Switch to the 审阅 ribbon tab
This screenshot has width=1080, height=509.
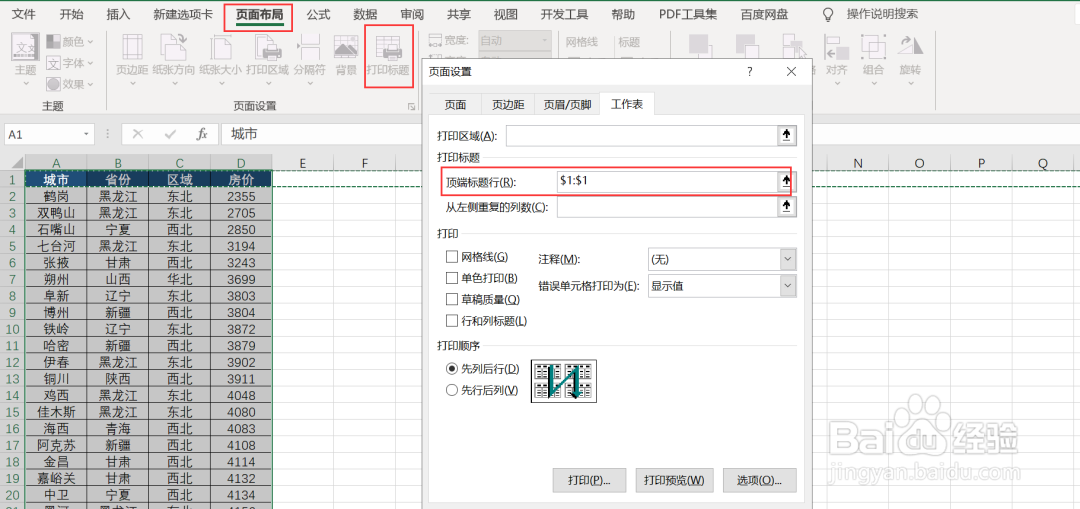[x=412, y=14]
